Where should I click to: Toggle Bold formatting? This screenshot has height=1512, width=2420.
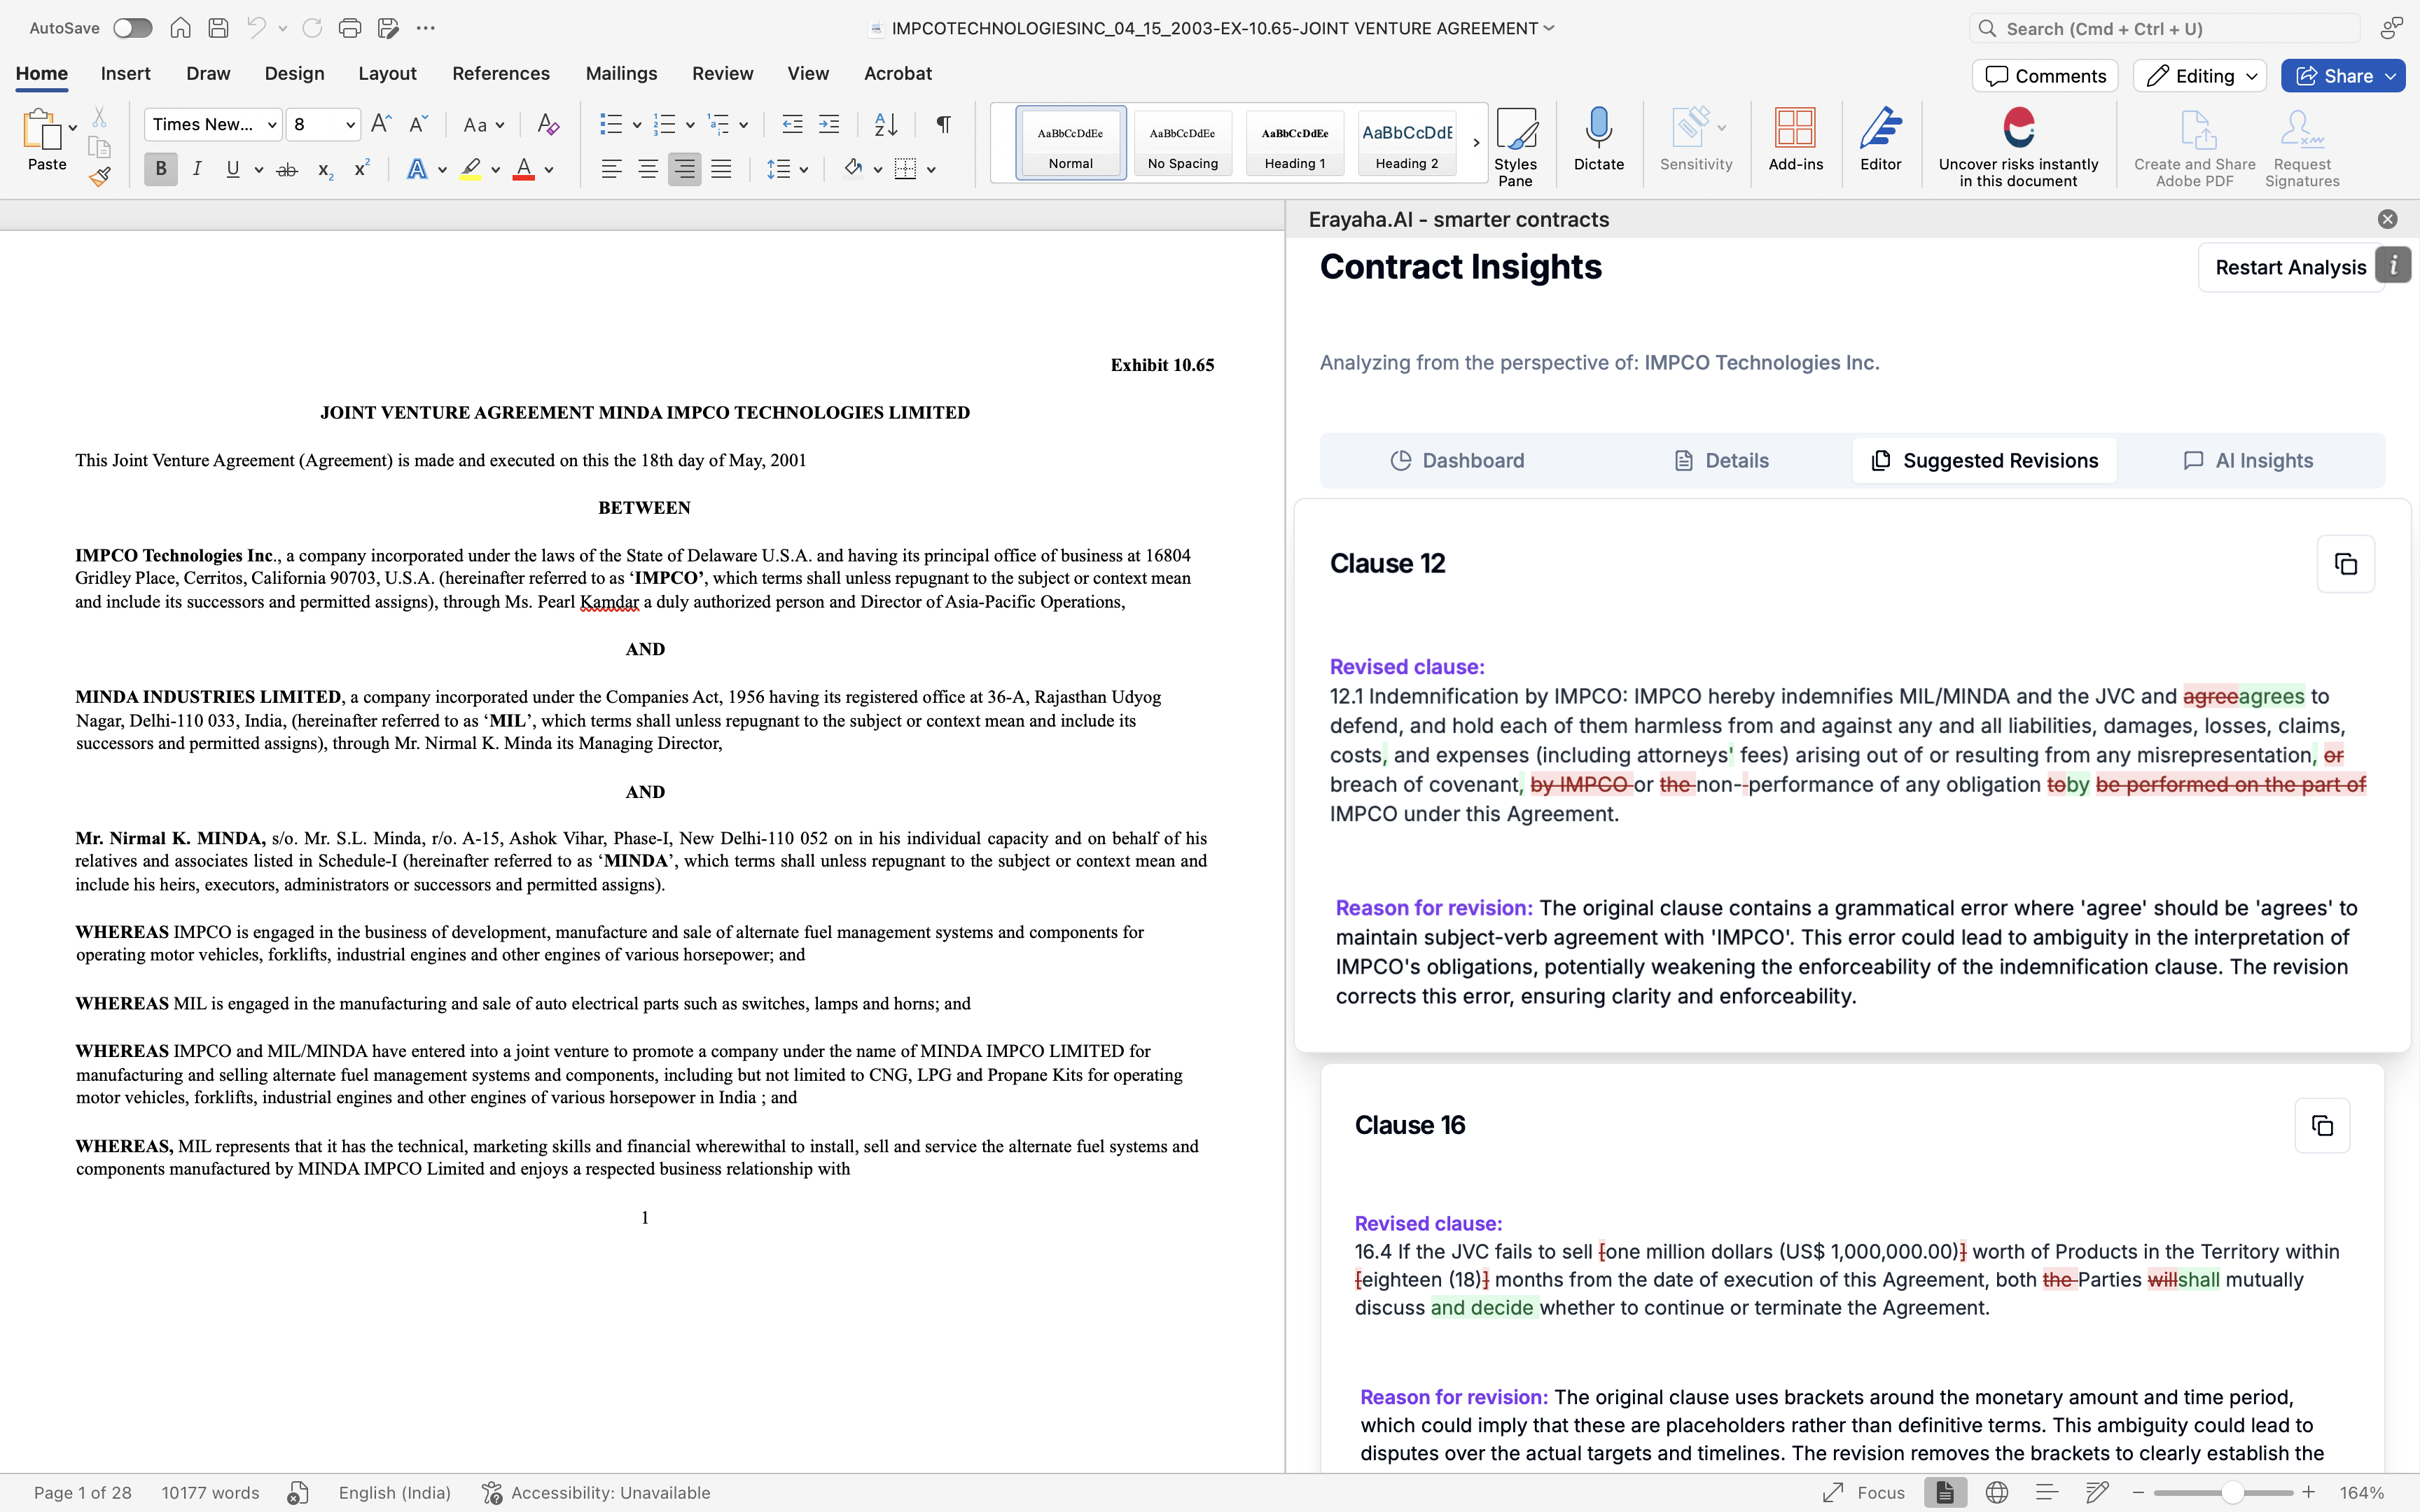[x=160, y=169]
